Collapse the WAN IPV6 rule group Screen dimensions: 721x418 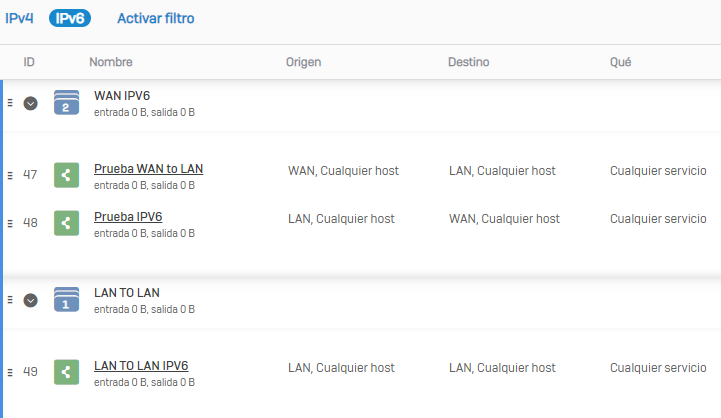30,103
